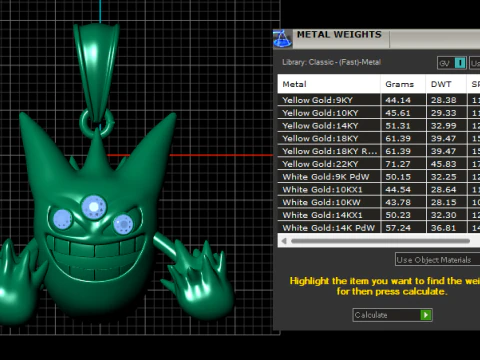480x360 pixels.
Task: Click the Grams column header
Action: point(403,84)
